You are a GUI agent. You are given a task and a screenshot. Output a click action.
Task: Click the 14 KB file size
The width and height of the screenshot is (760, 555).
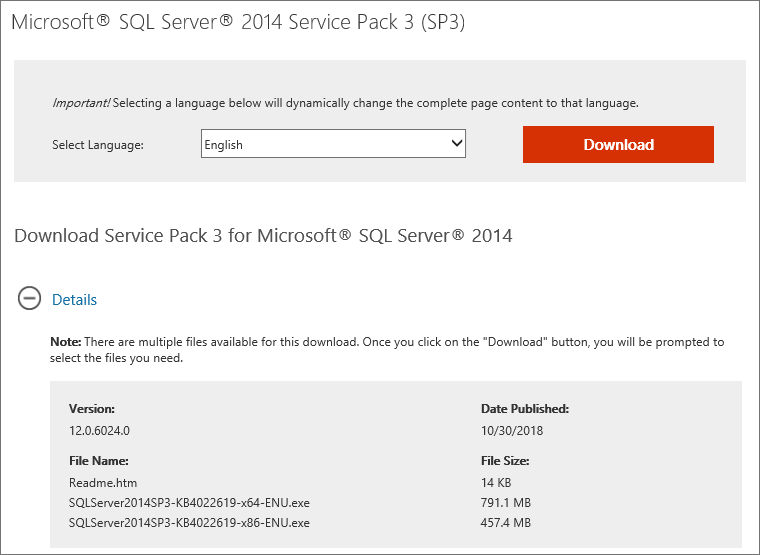(497, 482)
